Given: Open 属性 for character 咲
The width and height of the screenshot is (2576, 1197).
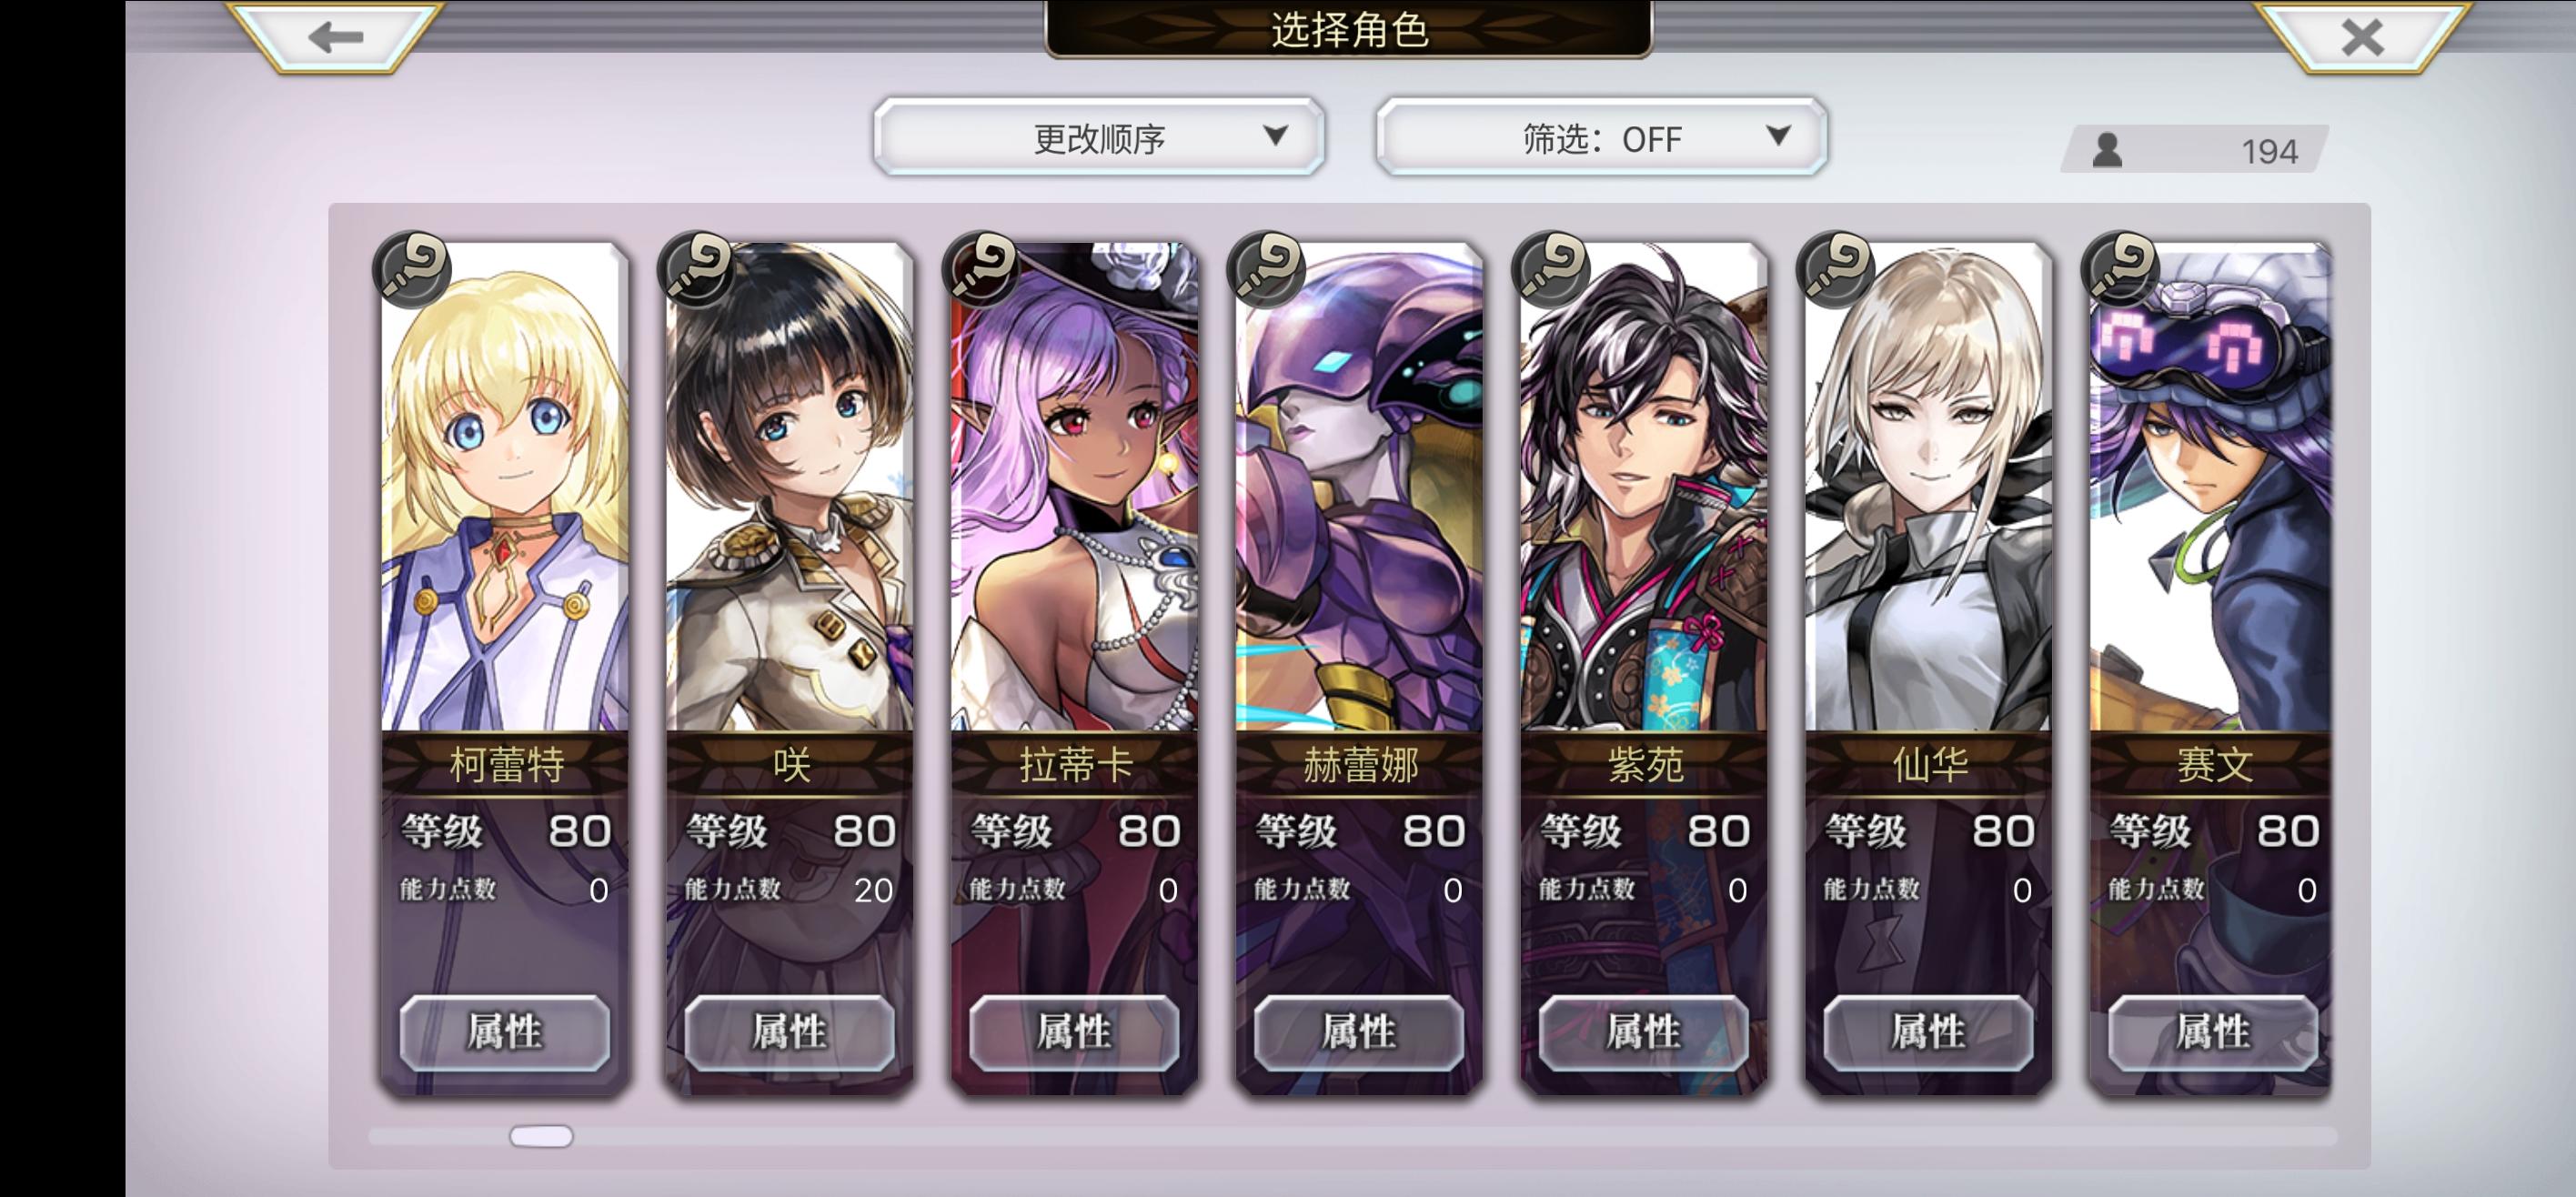Looking at the screenshot, I should (x=790, y=1032).
